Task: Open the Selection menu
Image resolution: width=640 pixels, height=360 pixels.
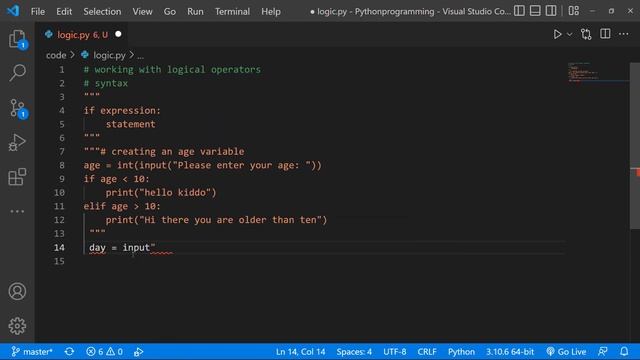Action: tap(102, 11)
